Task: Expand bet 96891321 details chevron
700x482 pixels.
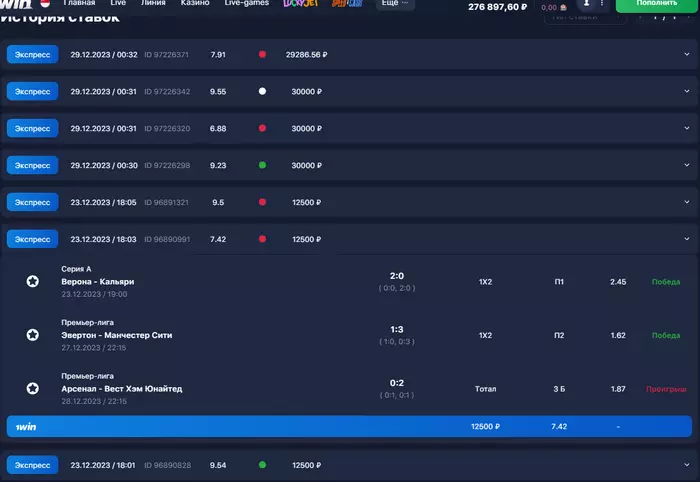Action: [x=687, y=202]
